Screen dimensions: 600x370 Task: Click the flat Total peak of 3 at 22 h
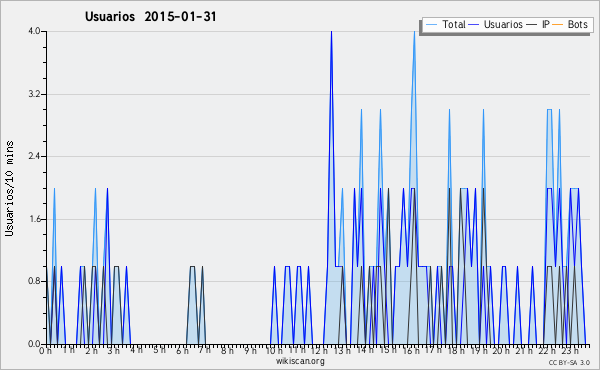coord(549,110)
